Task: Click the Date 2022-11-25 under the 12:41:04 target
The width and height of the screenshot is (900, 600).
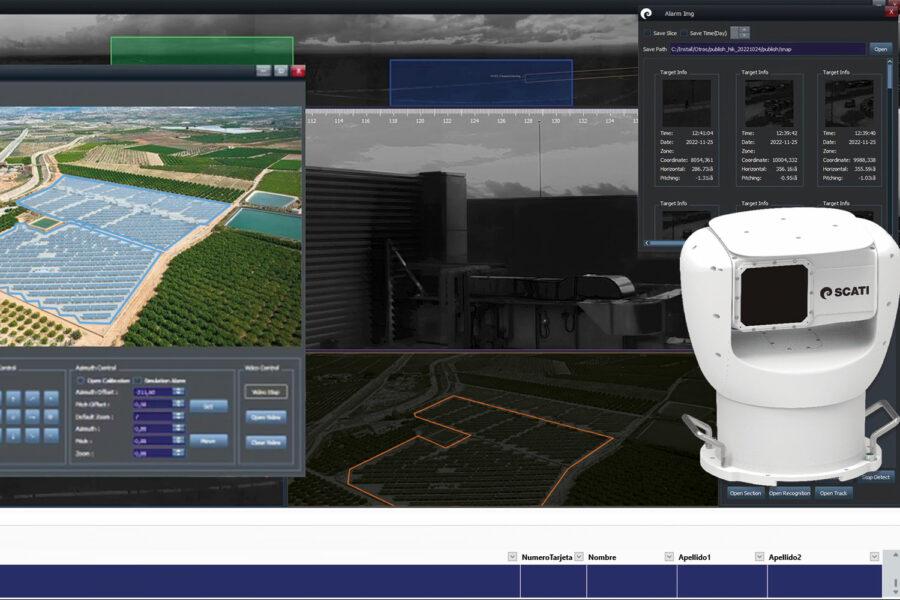Action: point(700,142)
